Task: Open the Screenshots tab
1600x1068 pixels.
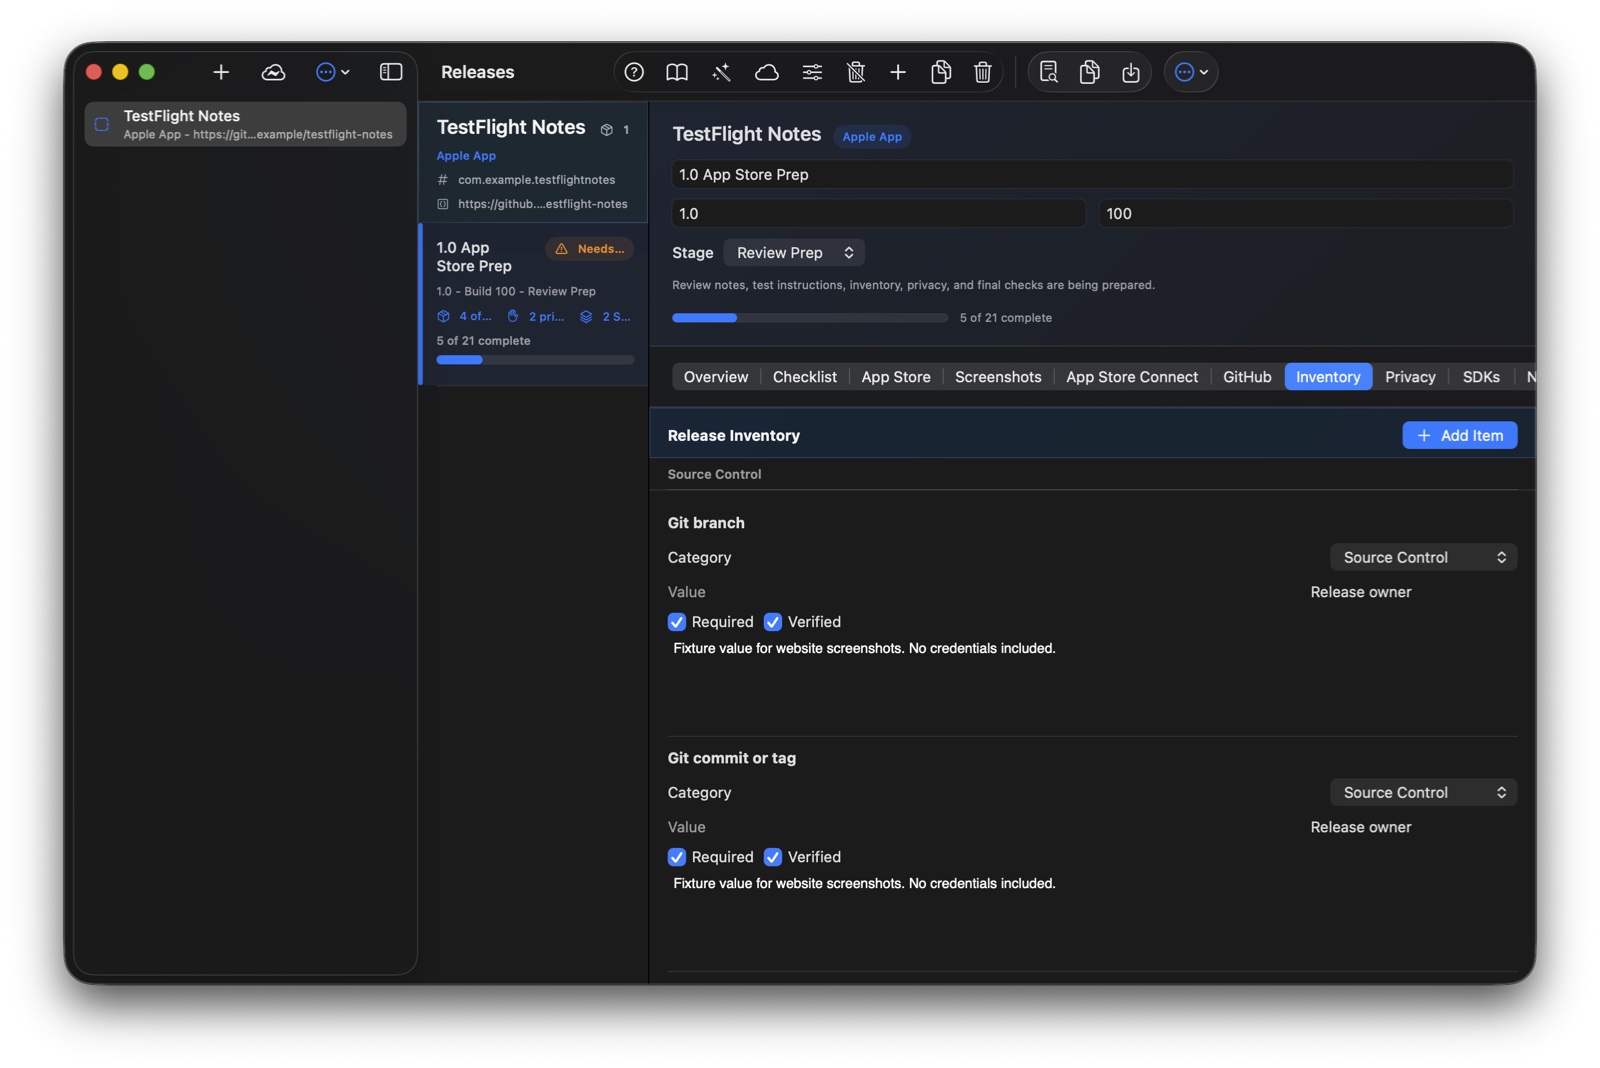Action: [998, 377]
